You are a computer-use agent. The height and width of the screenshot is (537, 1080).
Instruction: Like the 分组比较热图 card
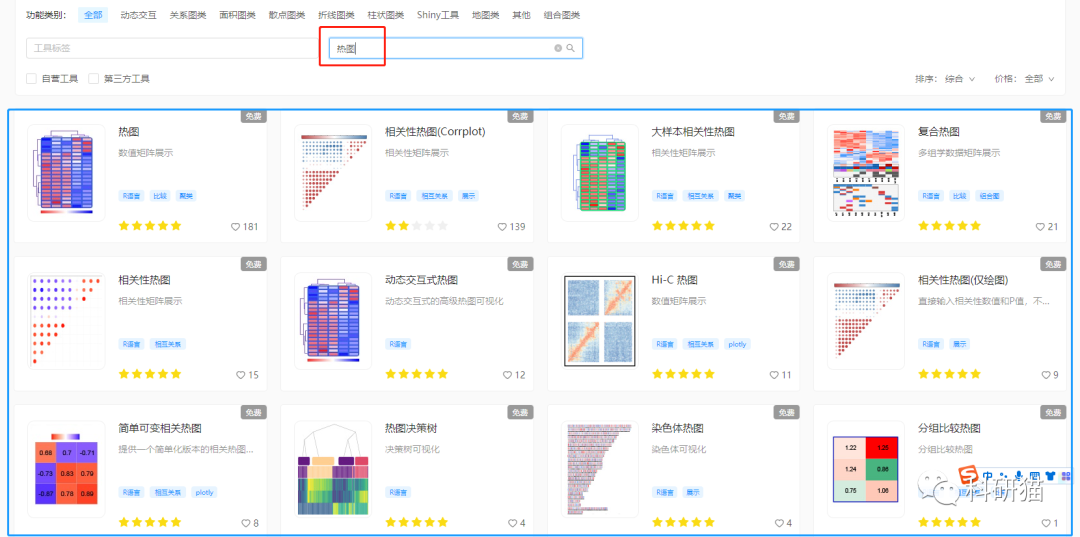1046,523
